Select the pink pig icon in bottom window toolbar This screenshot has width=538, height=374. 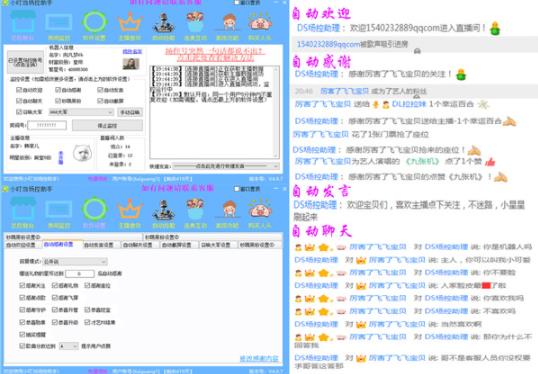tap(260, 209)
